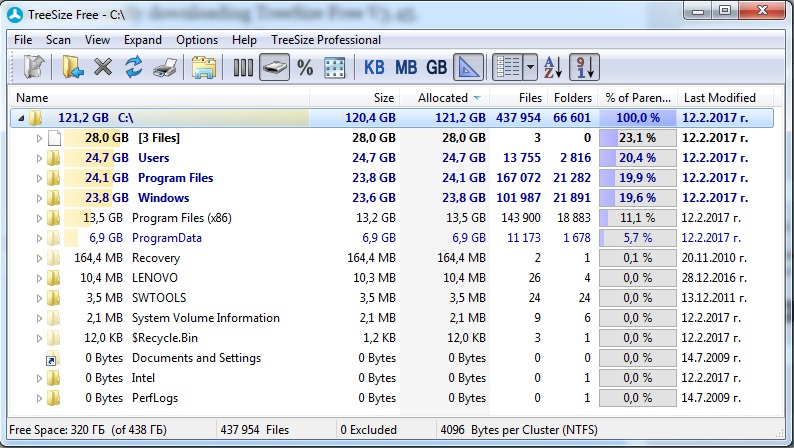Viewport: 794px width, 448px height.
Task: Open the Options menu
Action: 197,40
